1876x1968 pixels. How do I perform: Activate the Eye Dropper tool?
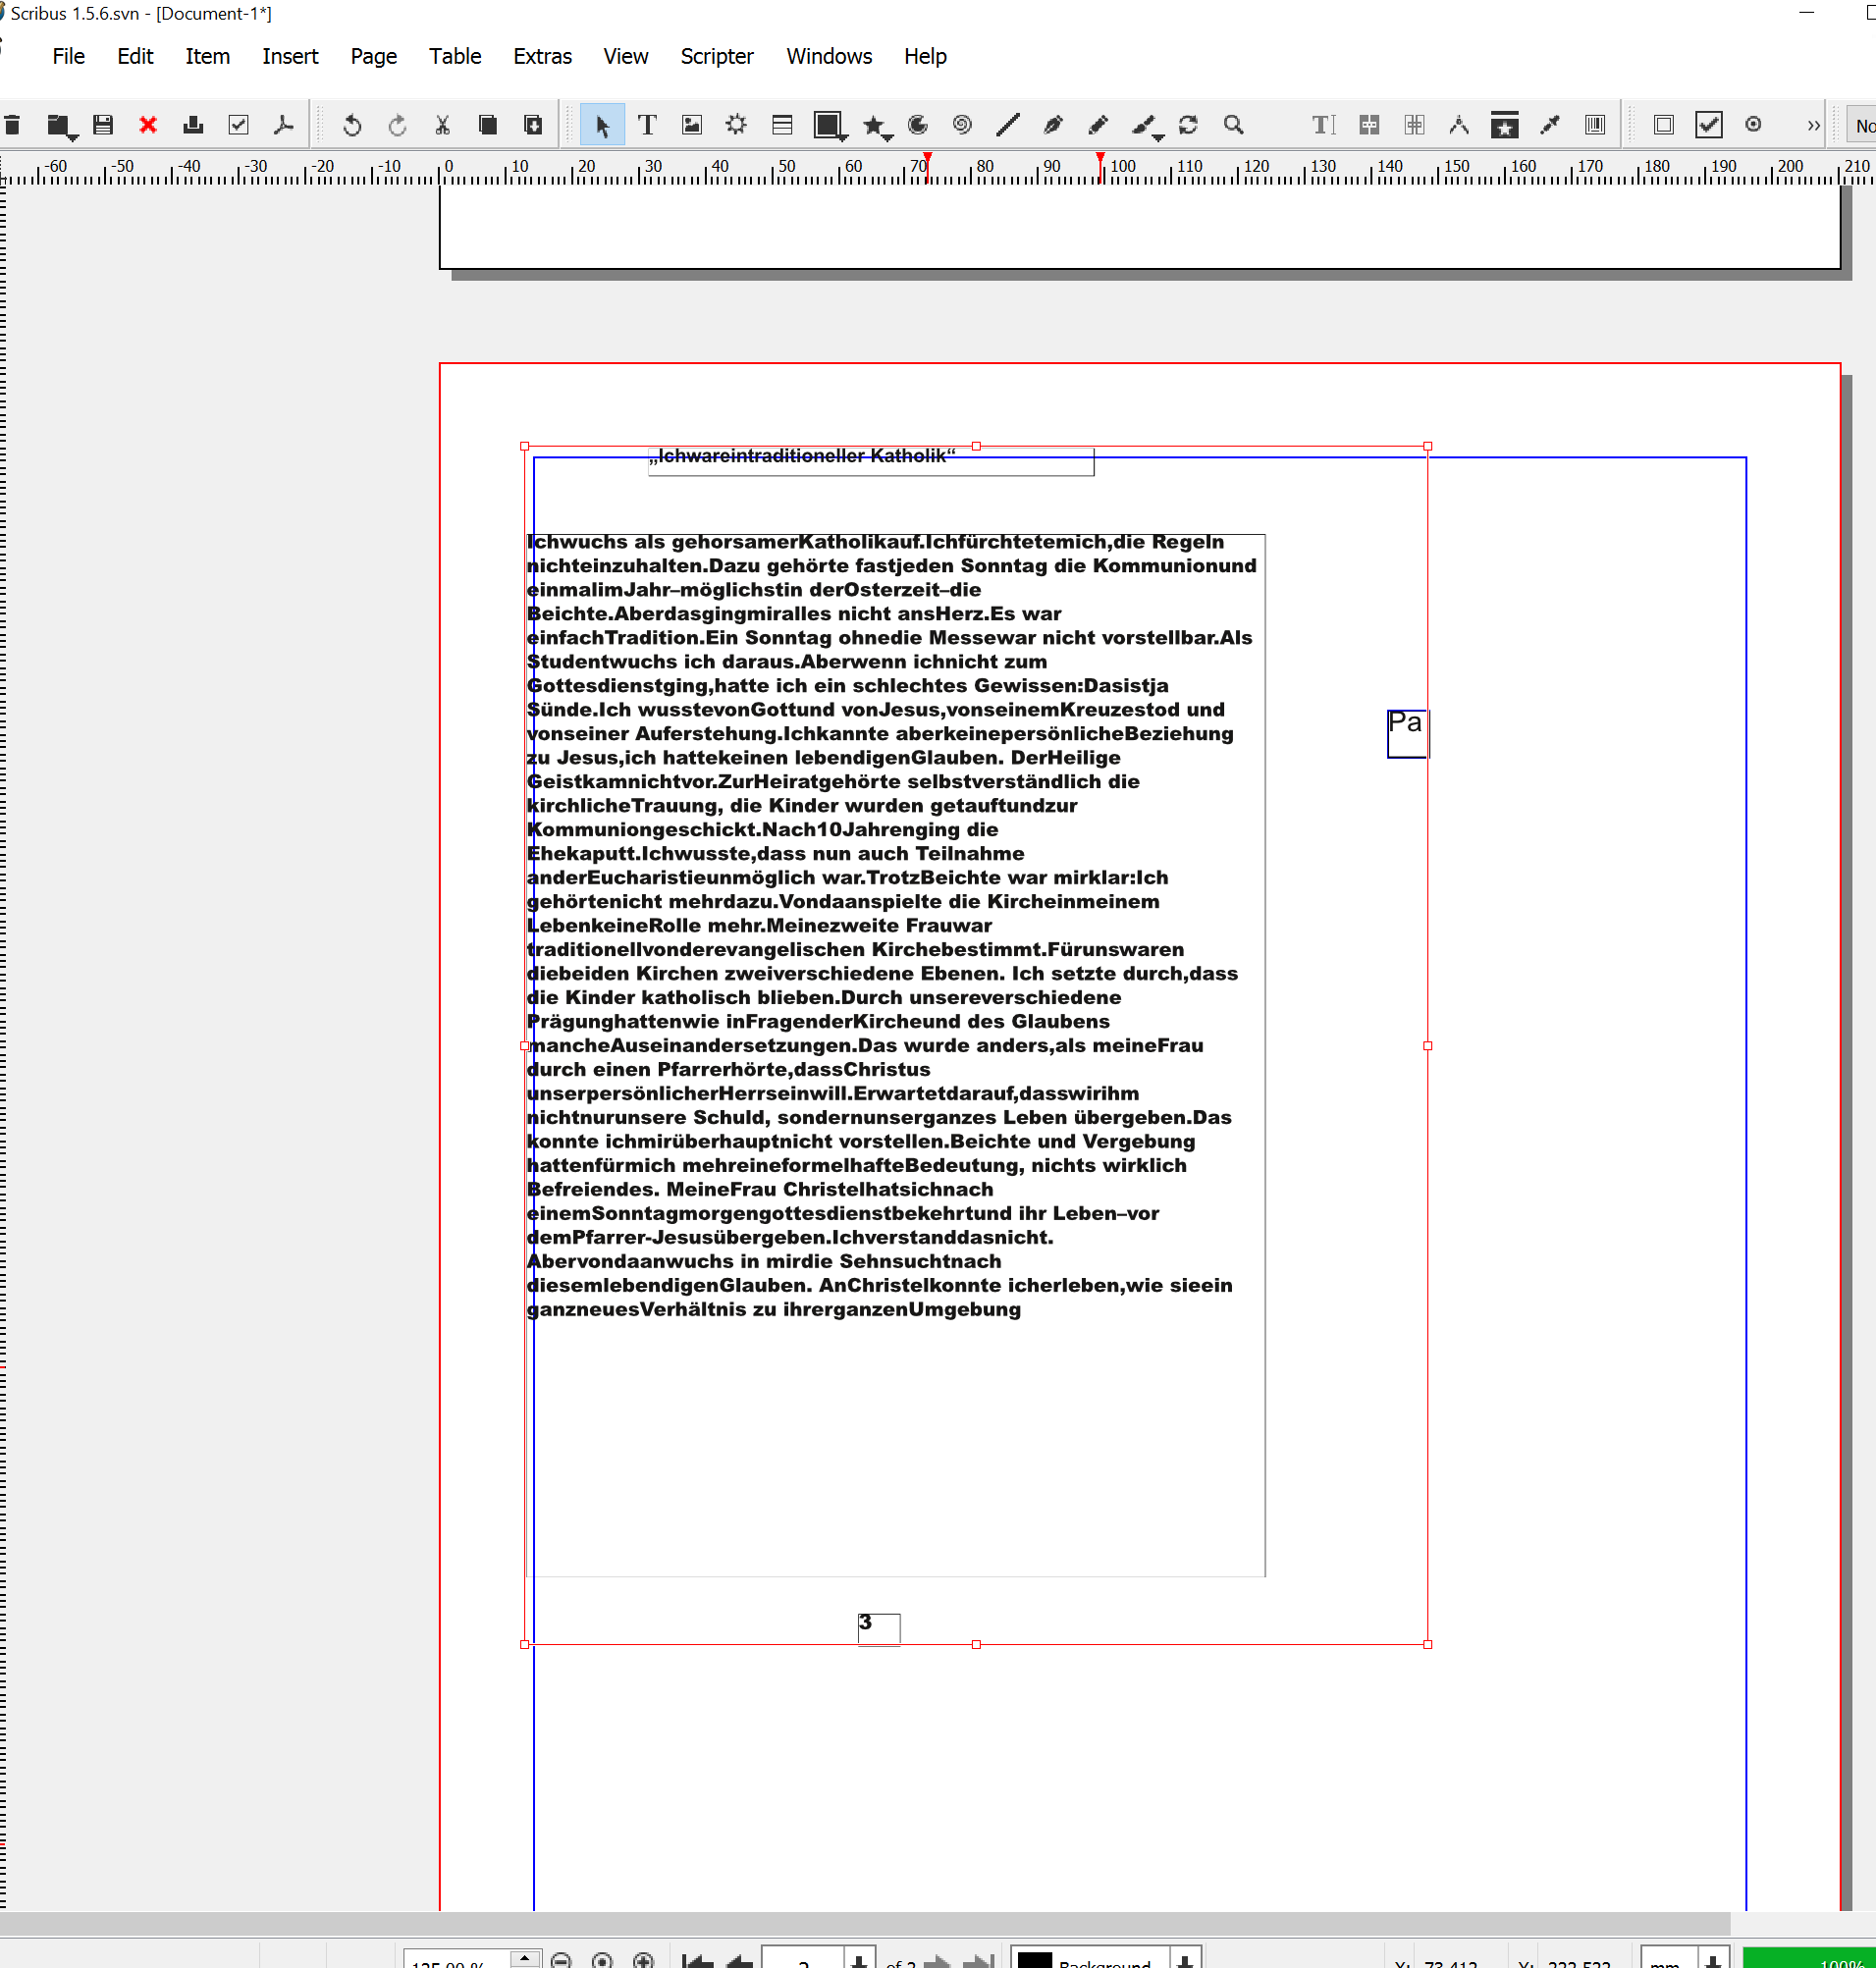pyautogui.click(x=1550, y=125)
